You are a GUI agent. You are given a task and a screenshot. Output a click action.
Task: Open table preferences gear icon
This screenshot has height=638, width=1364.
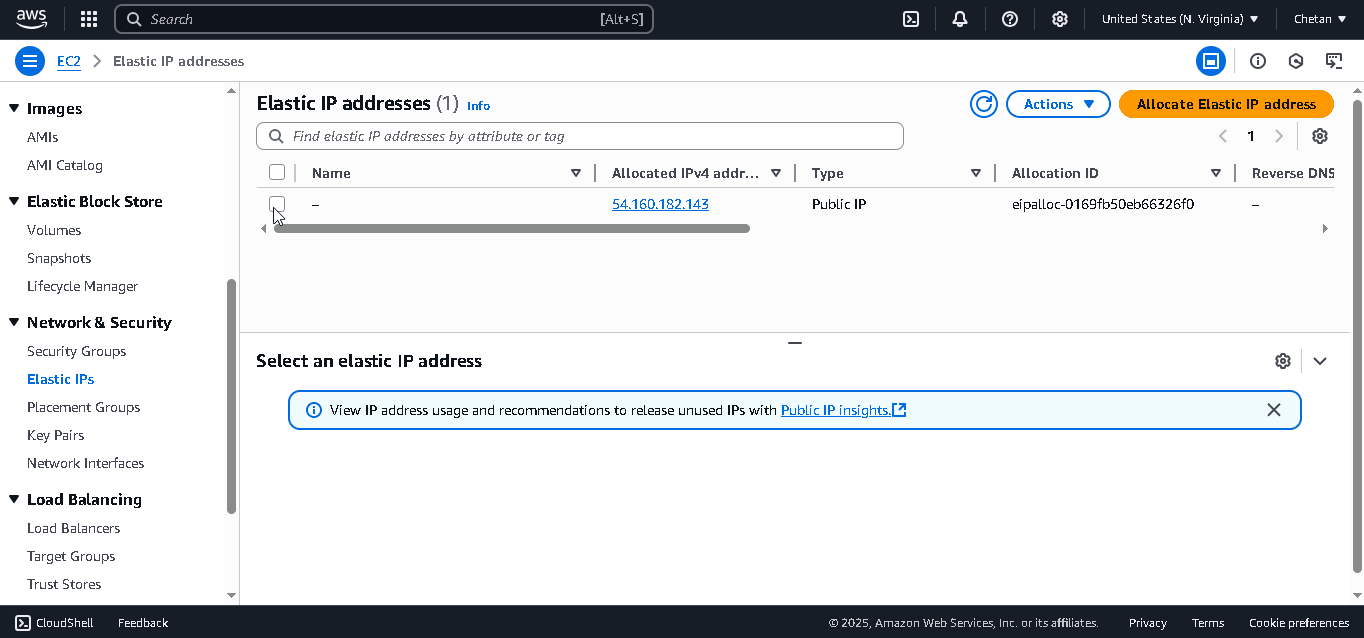tap(1320, 136)
